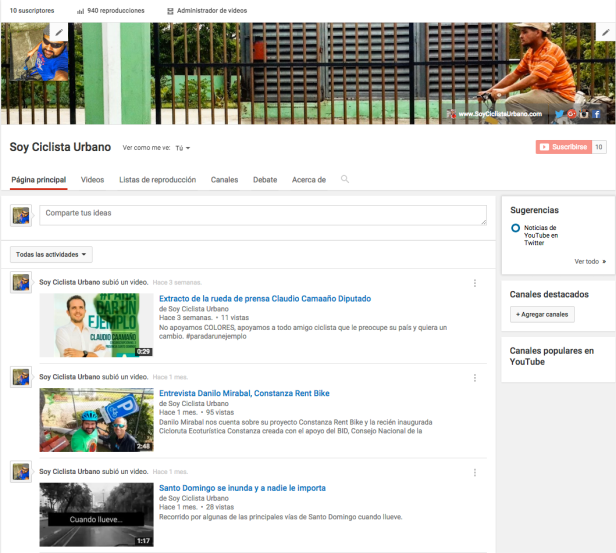Open the Ver como me ve dropdown

(182, 148)
